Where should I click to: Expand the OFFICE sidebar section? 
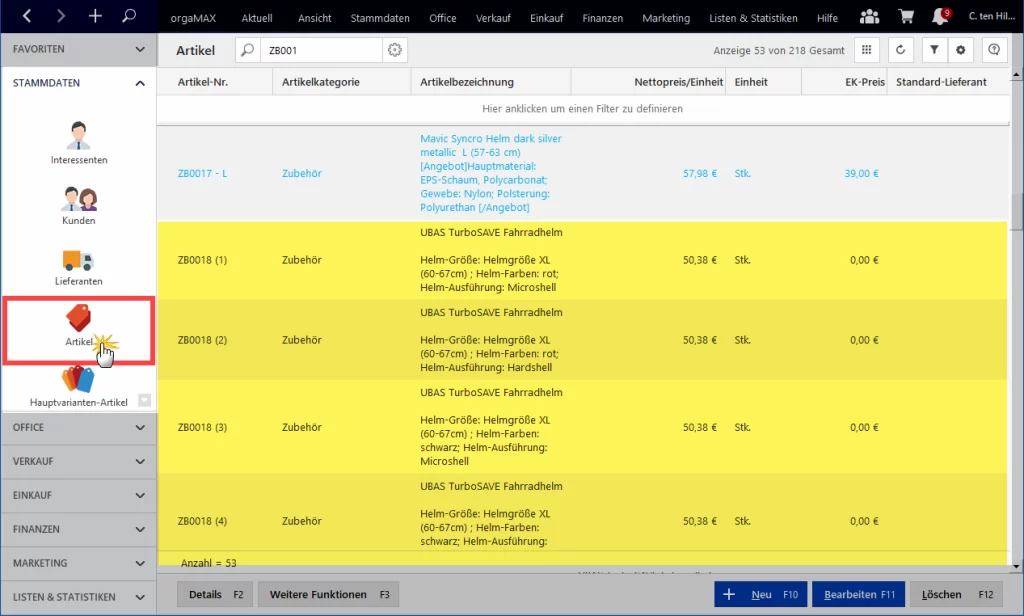point(78,427)
